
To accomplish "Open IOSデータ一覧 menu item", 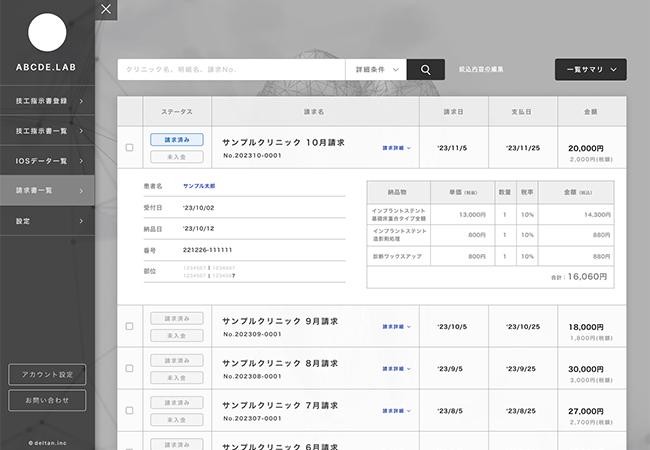I will (47, 161).
